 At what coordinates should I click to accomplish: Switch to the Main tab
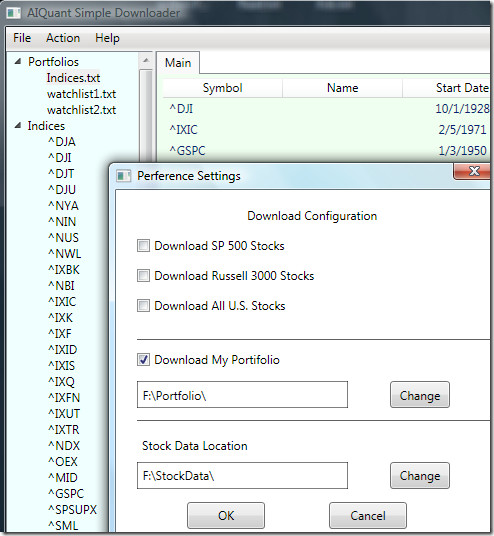click(x=178, y=63)
